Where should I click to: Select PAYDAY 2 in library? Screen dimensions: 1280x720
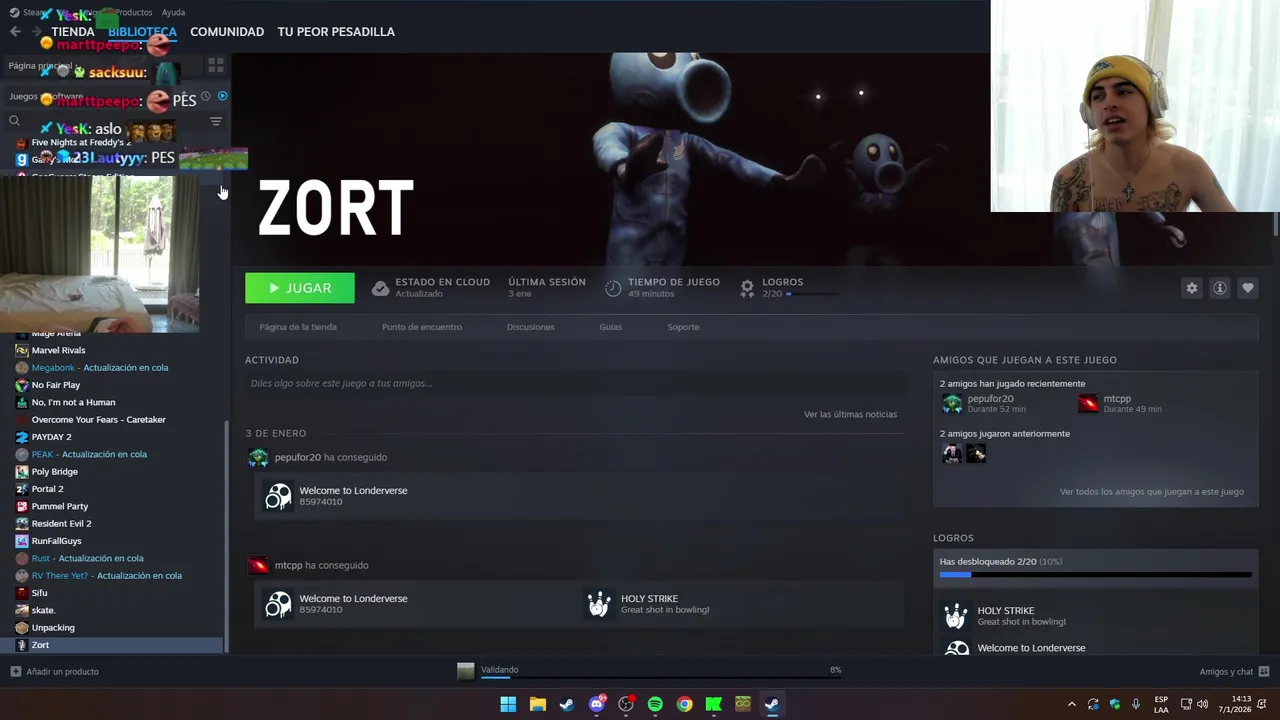click(x=51, y=437)
